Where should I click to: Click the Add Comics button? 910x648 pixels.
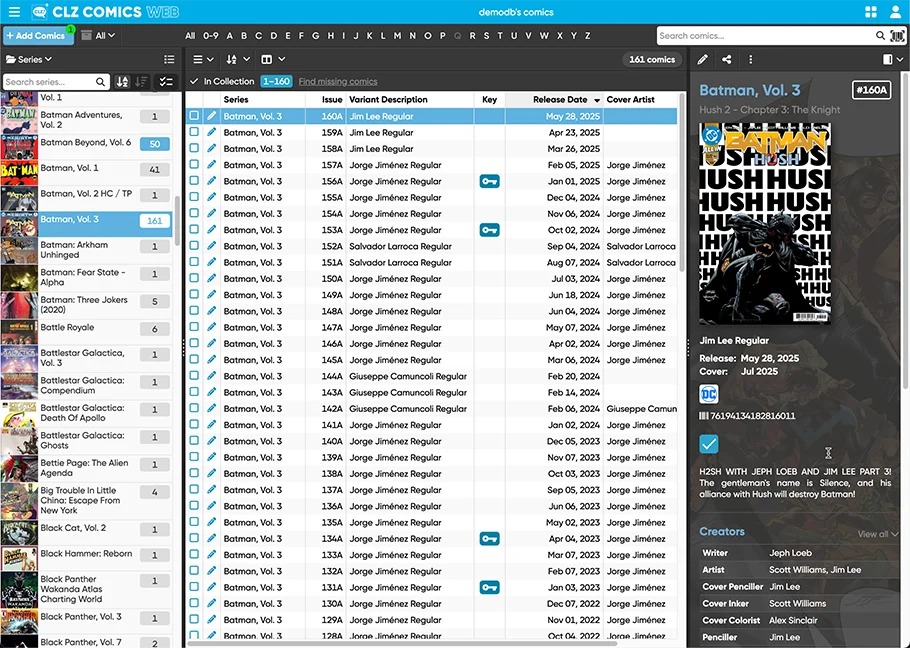click(38, 35)
